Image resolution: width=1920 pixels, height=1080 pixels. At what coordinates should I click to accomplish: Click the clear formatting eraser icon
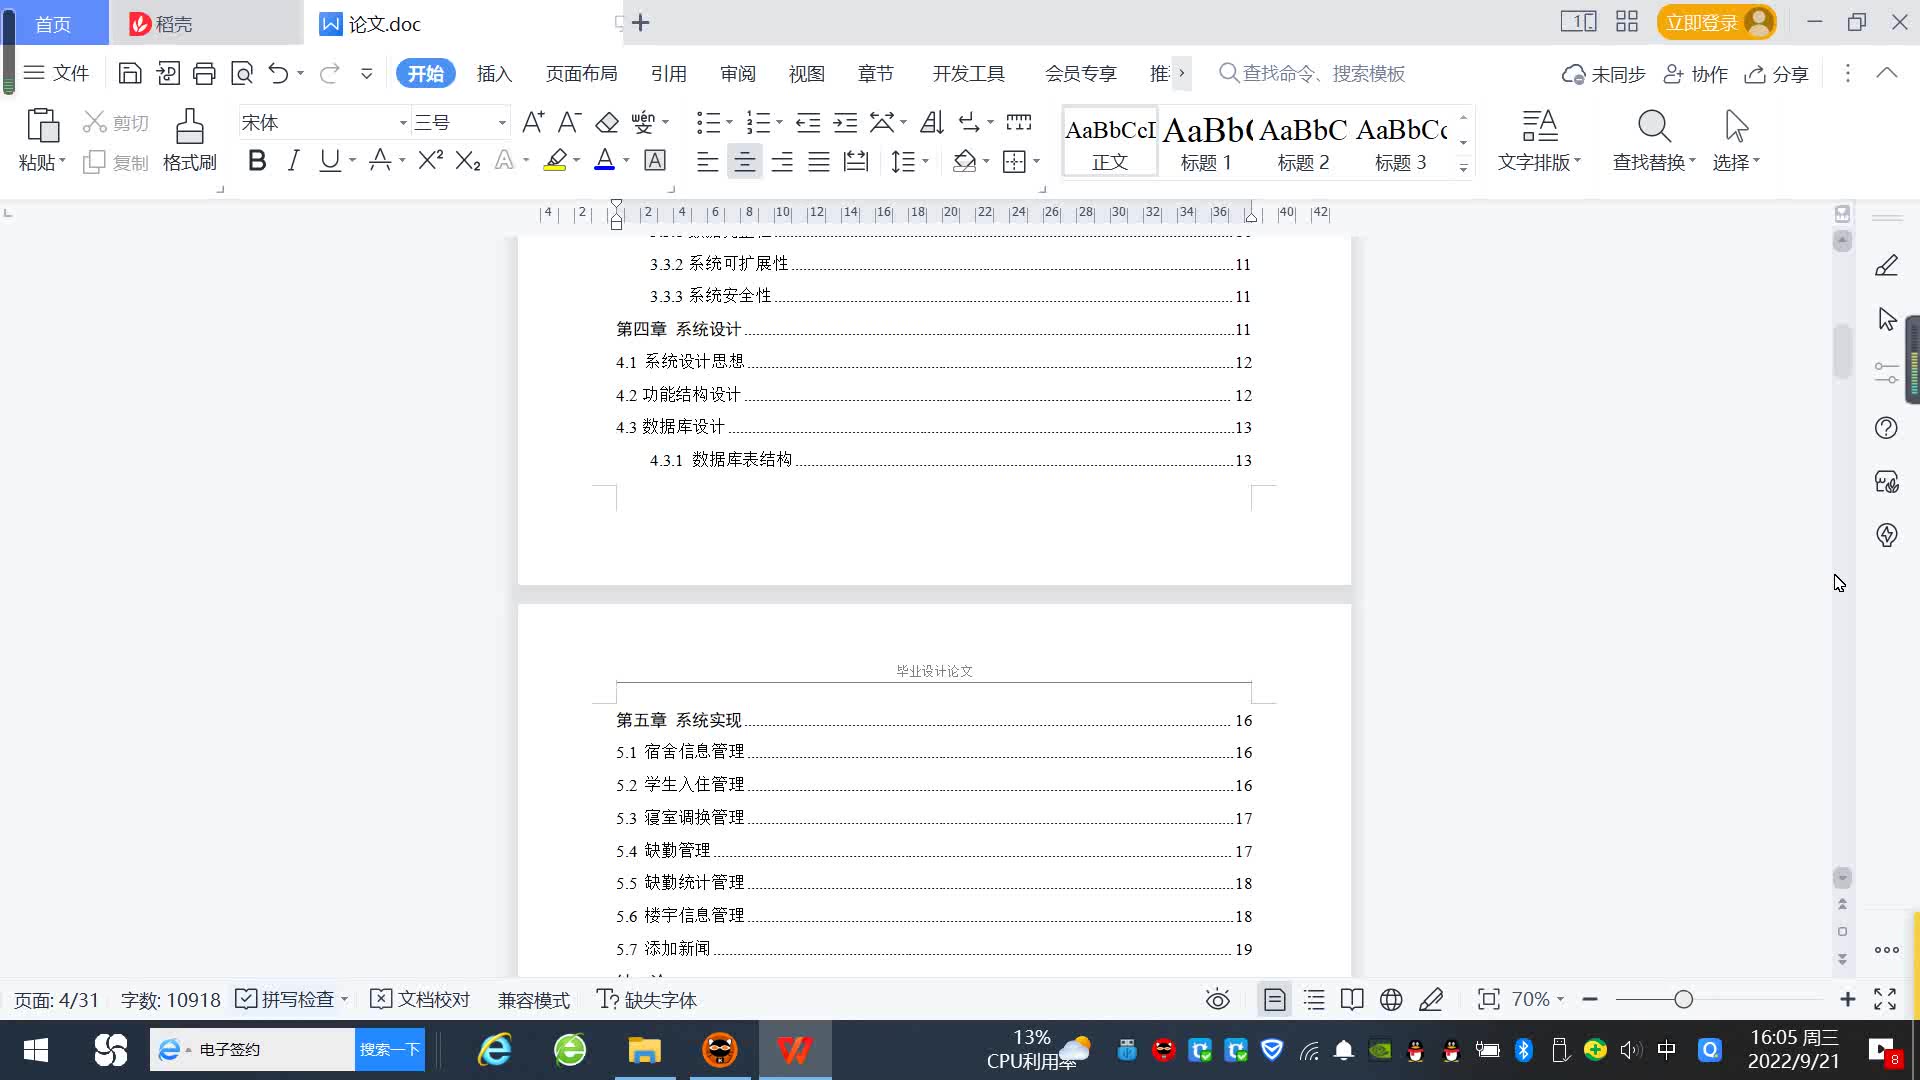pos(607,123)
